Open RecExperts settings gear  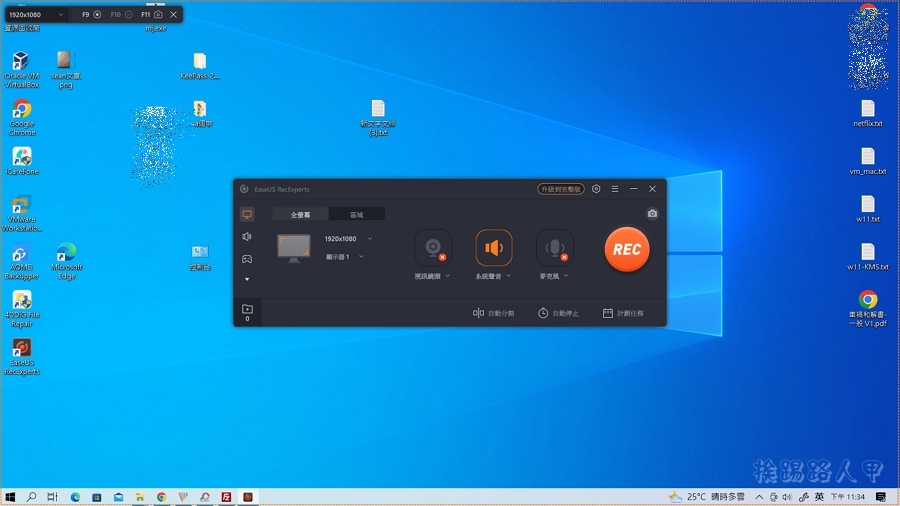(x=596, y=189)
